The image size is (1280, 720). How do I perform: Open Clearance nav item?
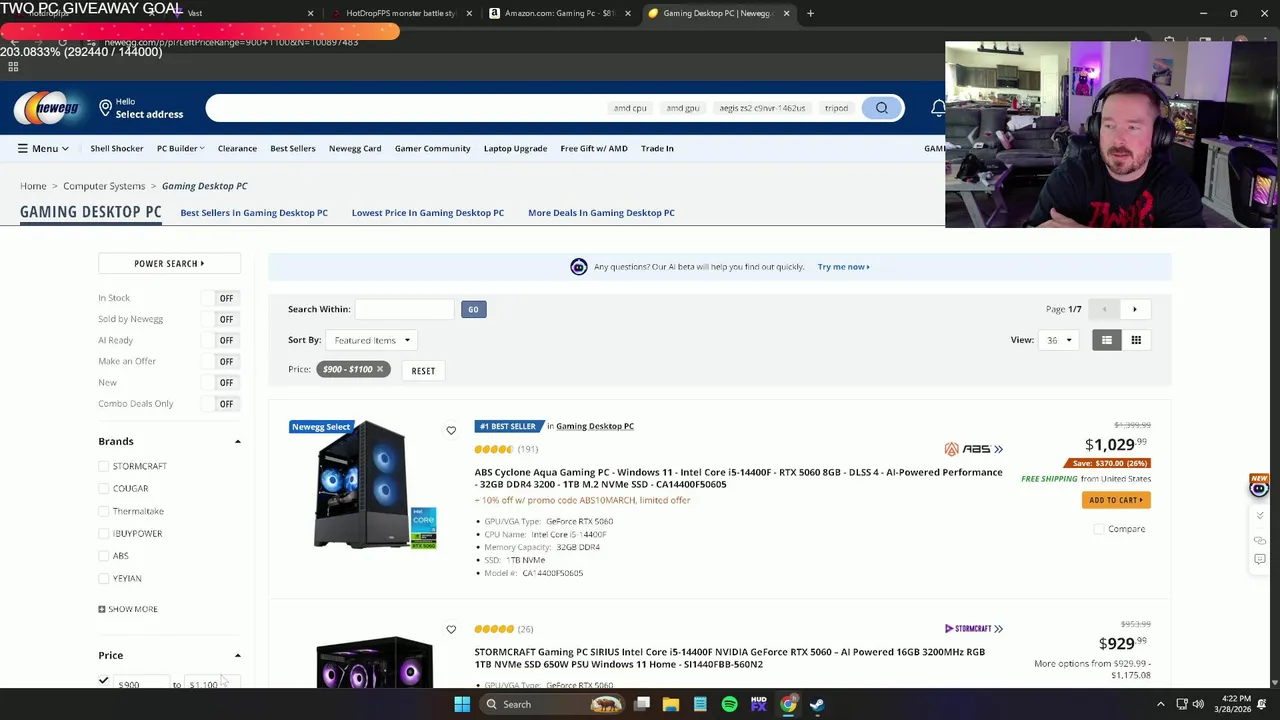click(x=237, y=148)
